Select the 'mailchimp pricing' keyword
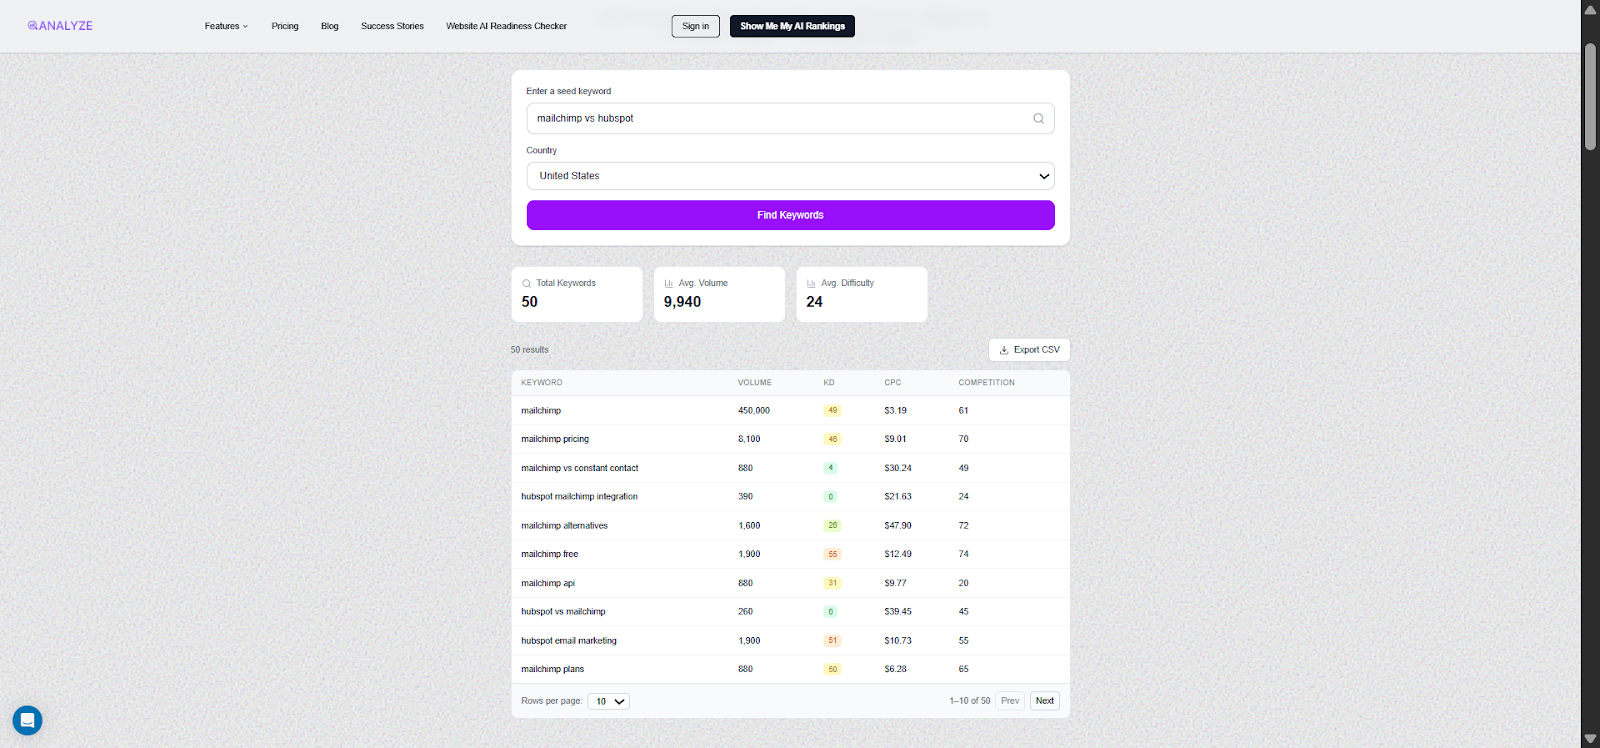Viewport: 1600px width, 748px height. [555, 439]
